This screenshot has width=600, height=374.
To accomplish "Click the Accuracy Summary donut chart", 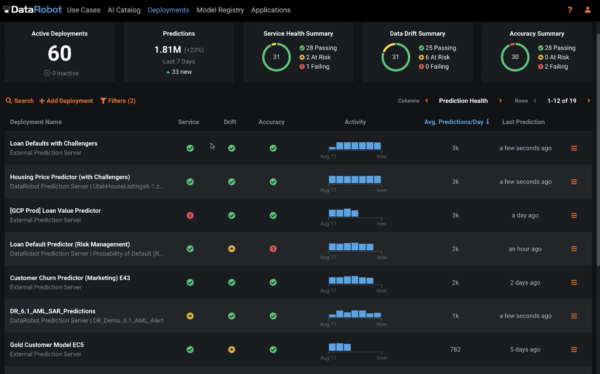I will coord(515,57).
